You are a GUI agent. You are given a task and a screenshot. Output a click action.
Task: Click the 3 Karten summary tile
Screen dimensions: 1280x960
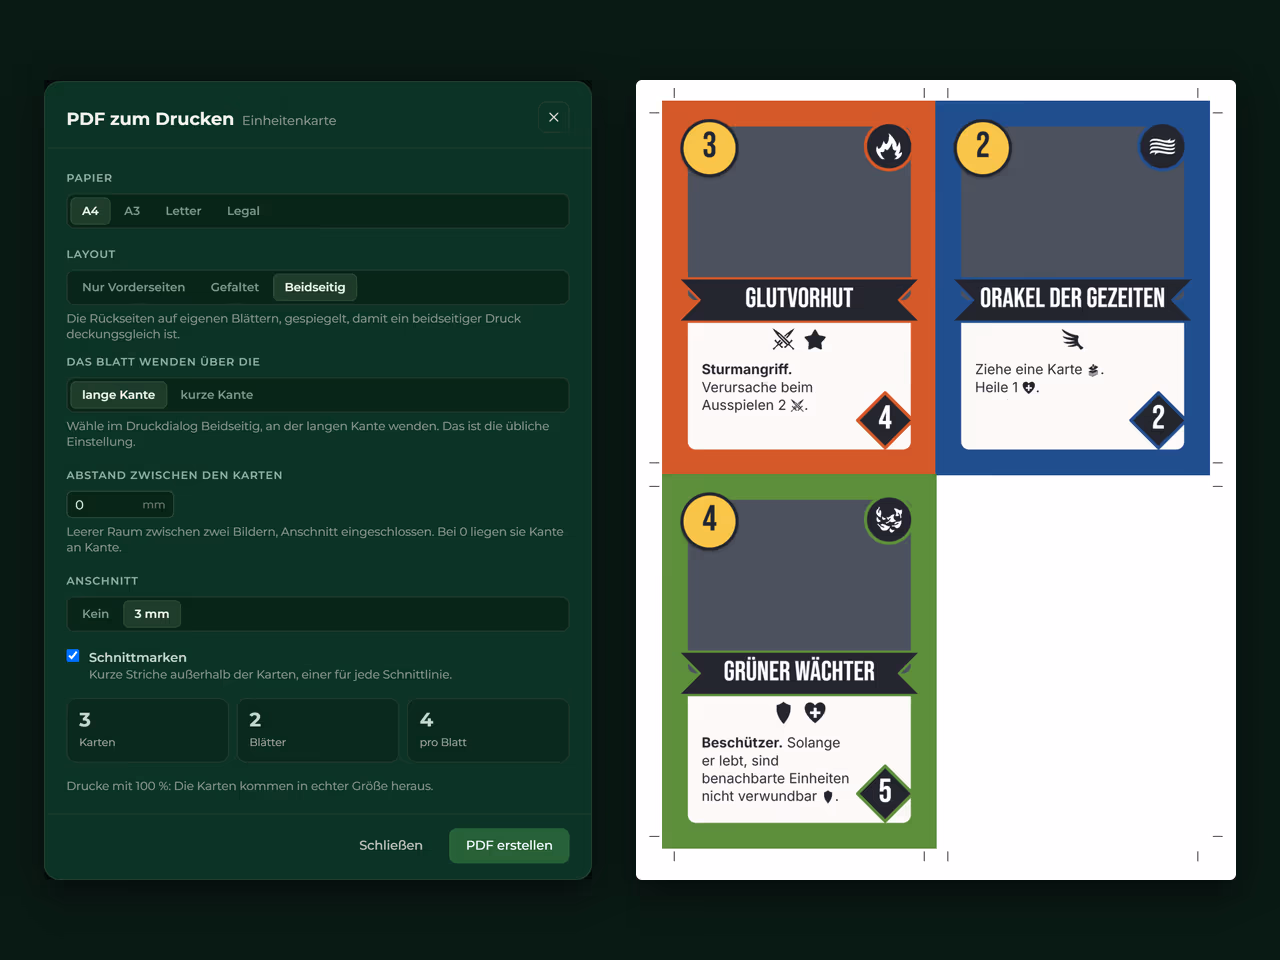point(148,730)
